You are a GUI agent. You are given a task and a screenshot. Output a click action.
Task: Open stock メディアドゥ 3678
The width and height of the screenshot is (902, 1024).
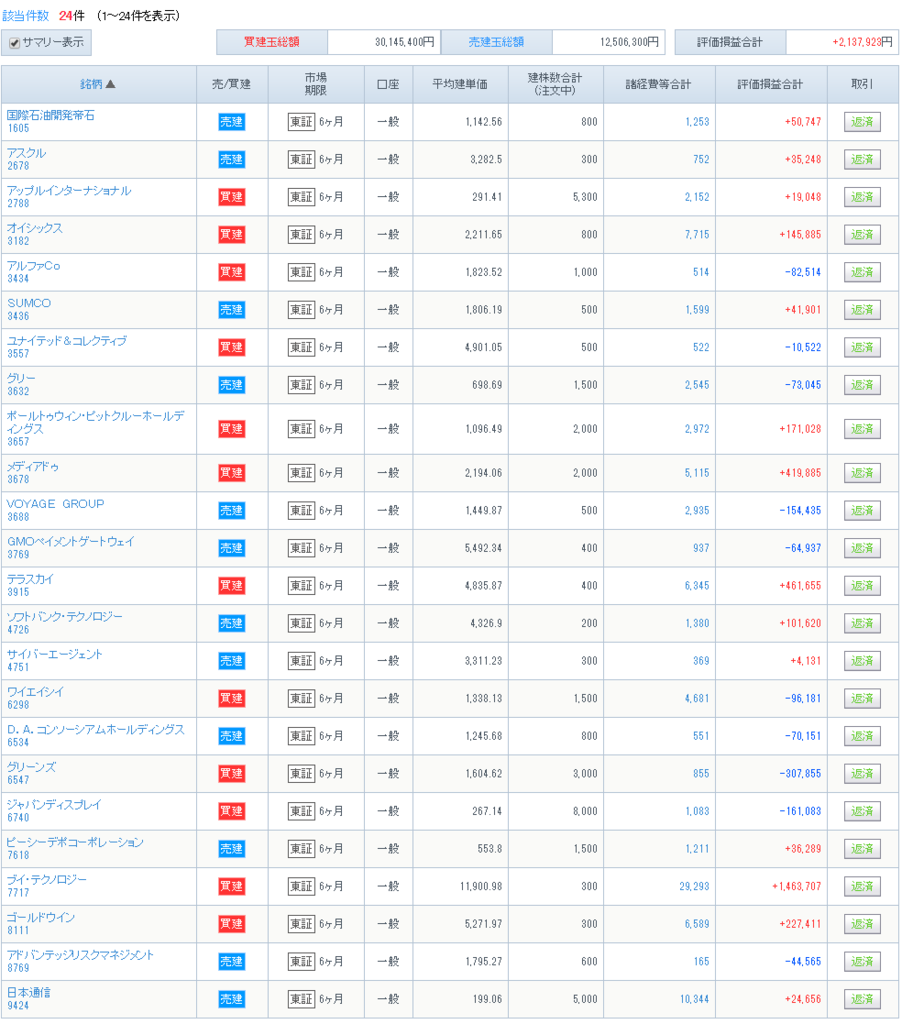pyautogui.click(x=33, y=473)
